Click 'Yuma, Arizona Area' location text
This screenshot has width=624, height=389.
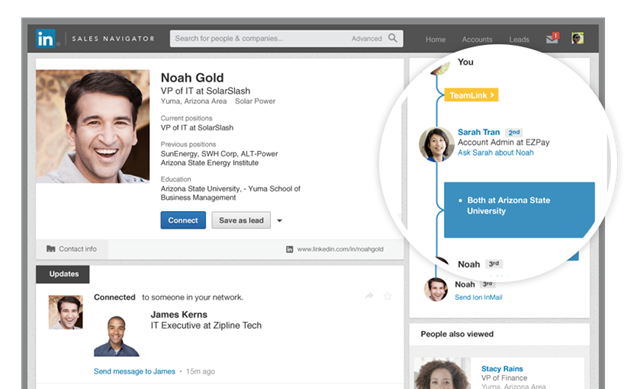pos(194,101)
